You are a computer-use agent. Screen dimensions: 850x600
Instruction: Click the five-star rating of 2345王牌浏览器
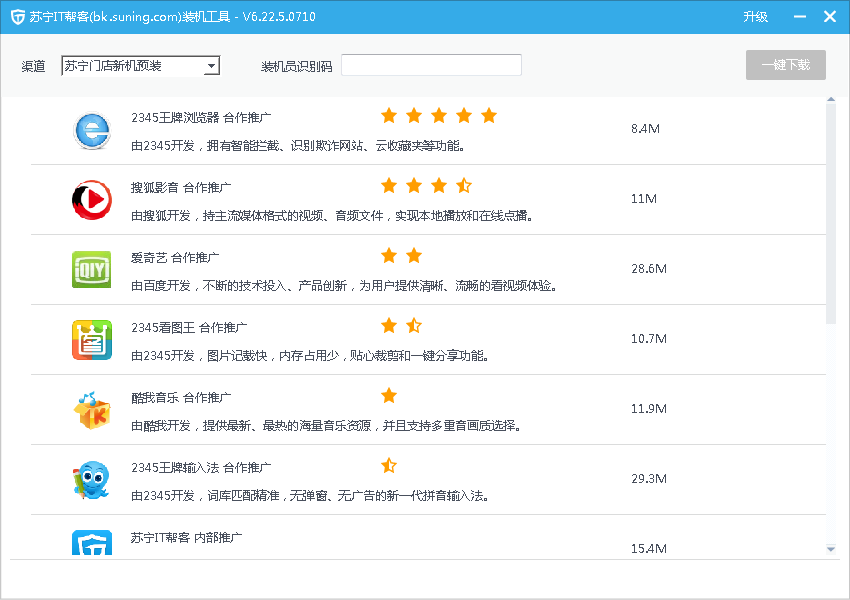coord(438,116)
